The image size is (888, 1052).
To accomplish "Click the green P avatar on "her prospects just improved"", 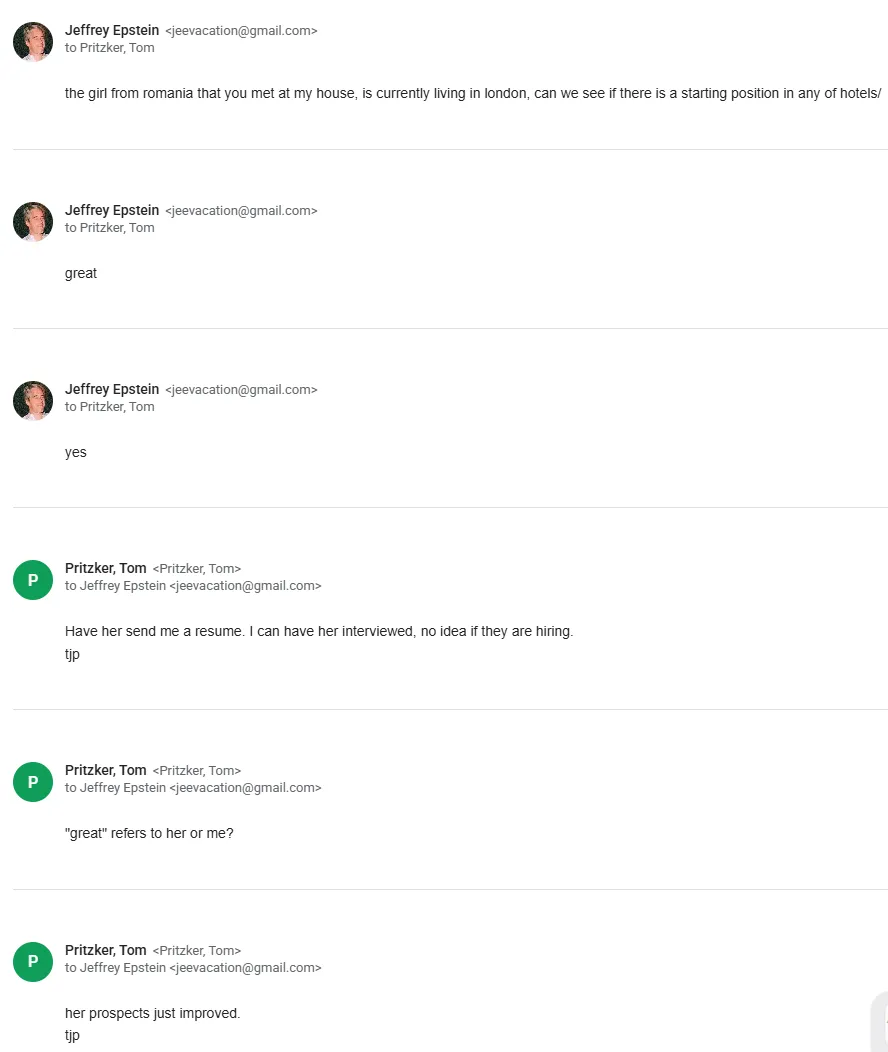I will pyautogui.click(x=33, y=962).
